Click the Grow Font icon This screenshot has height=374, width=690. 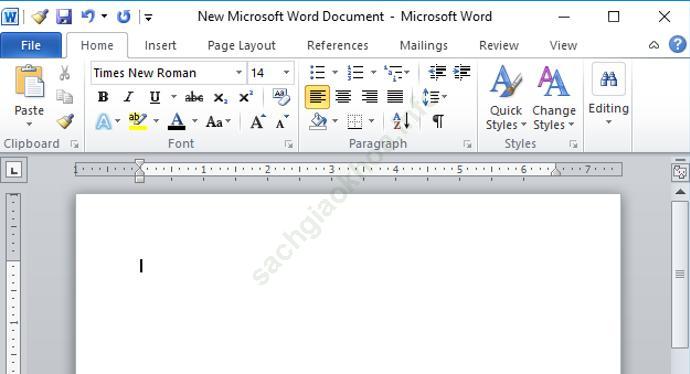click(x=258, y=121)
